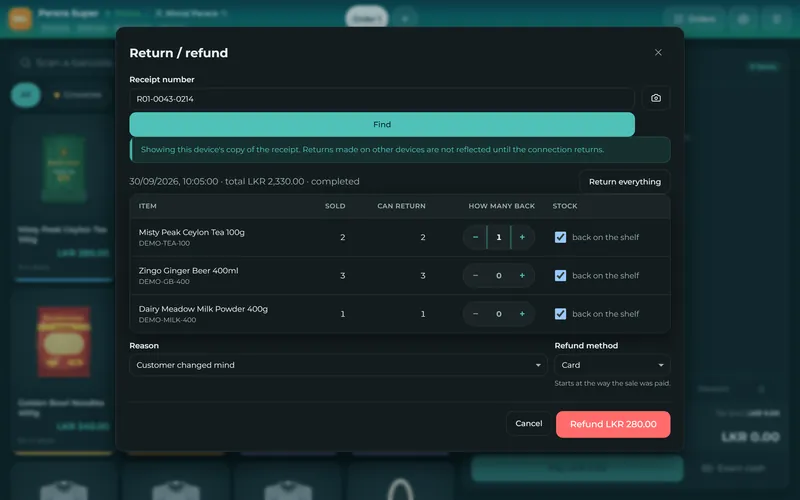Viewport: 800px width, 500px height.
Task: Click the add order plus button in header
Action: click(x=405, y=19)
